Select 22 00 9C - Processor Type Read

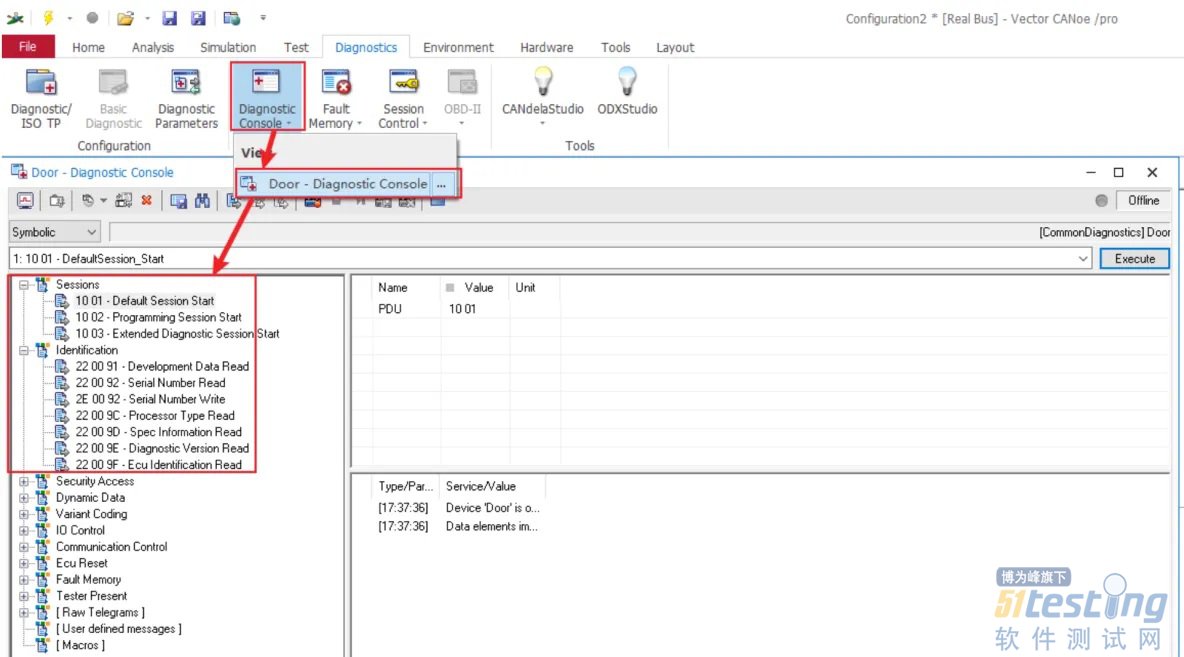155,416
